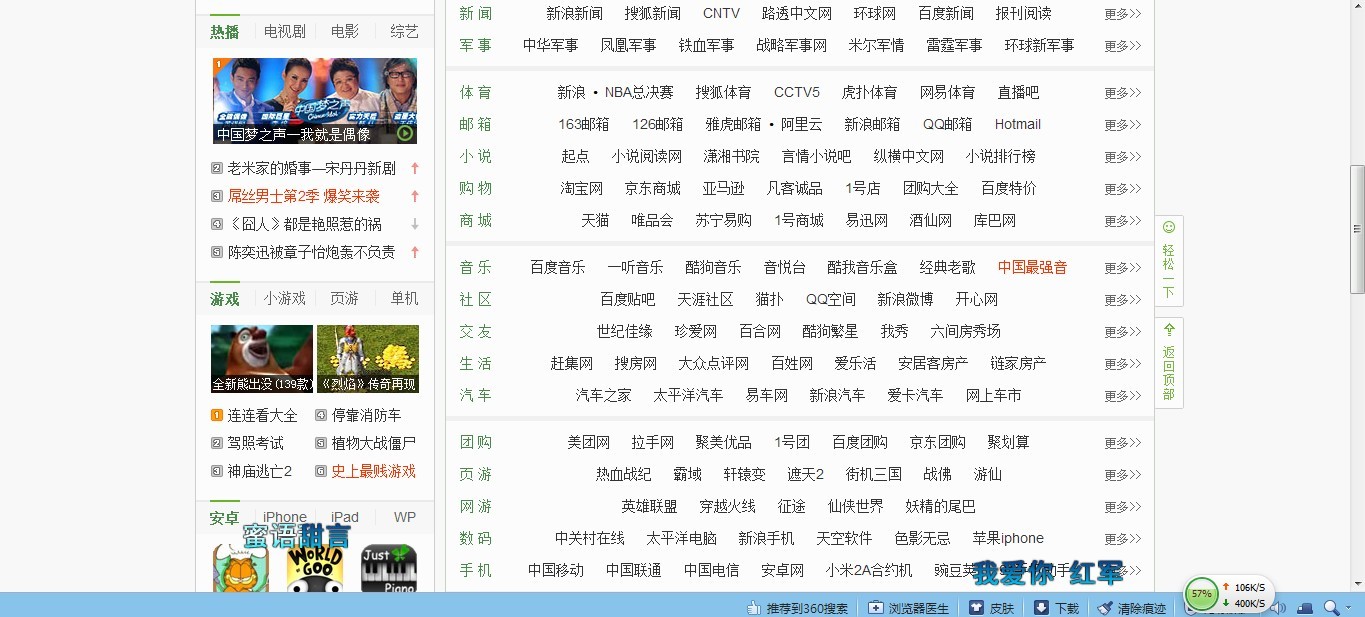Image resolution: width=1365 pixels, height=617 pixels.
Task: Switch to the 综艺 tab
Action: point(405,32)
